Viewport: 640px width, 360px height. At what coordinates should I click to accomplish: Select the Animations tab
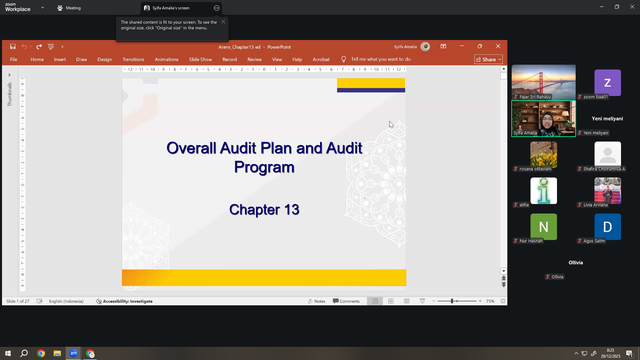point(167,60)
